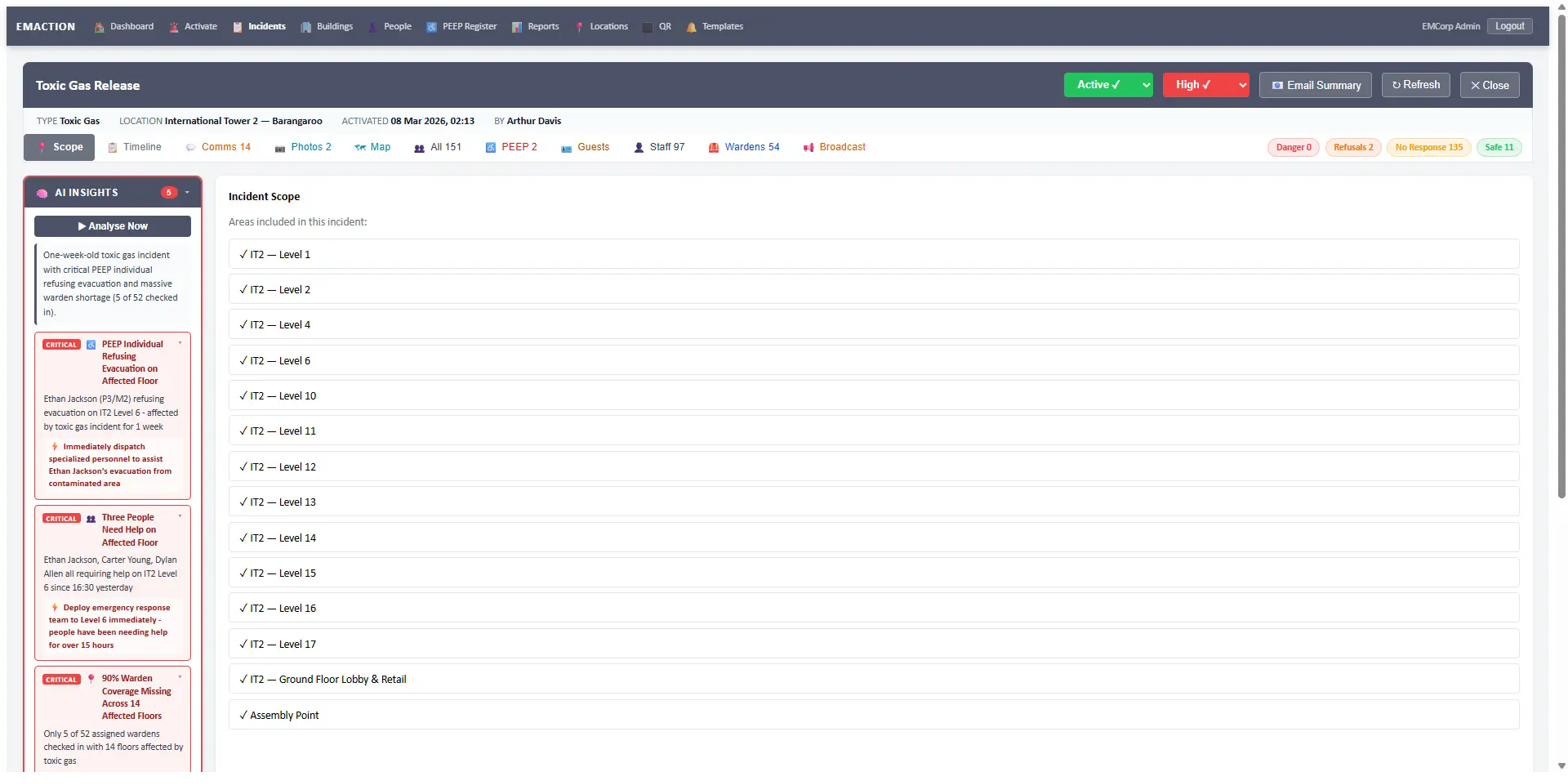Click people icon in Three People Need Help card
This screenshot has height=784, width=1568.
[x=91, y=518]
